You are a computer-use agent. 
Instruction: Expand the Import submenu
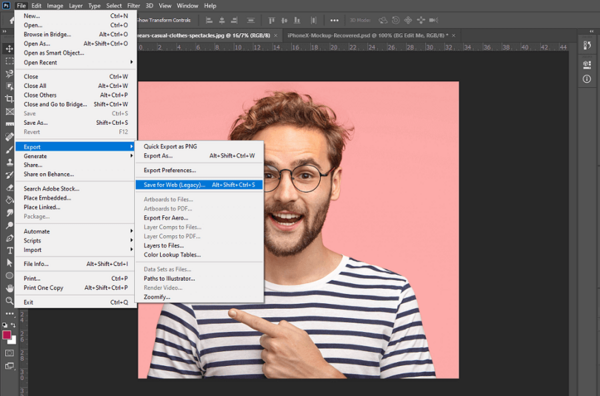point(76,250)
